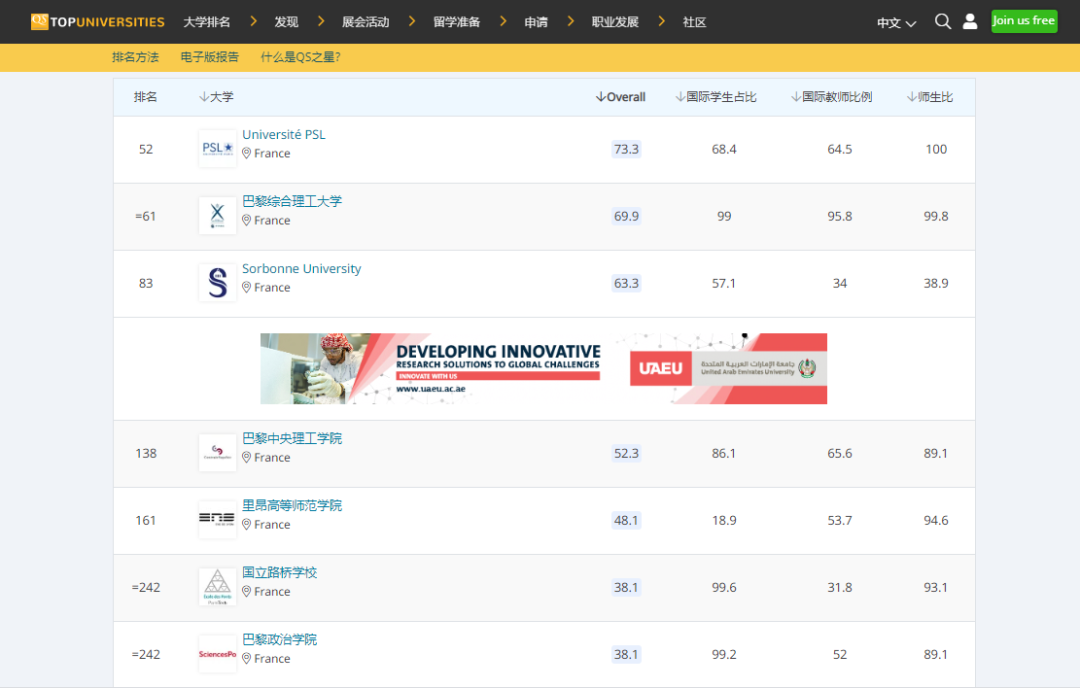The width and height of the screenshot is (1080, 688).
Task: Expand the 职业发展 navigation chevron
Action: [661, 19]
